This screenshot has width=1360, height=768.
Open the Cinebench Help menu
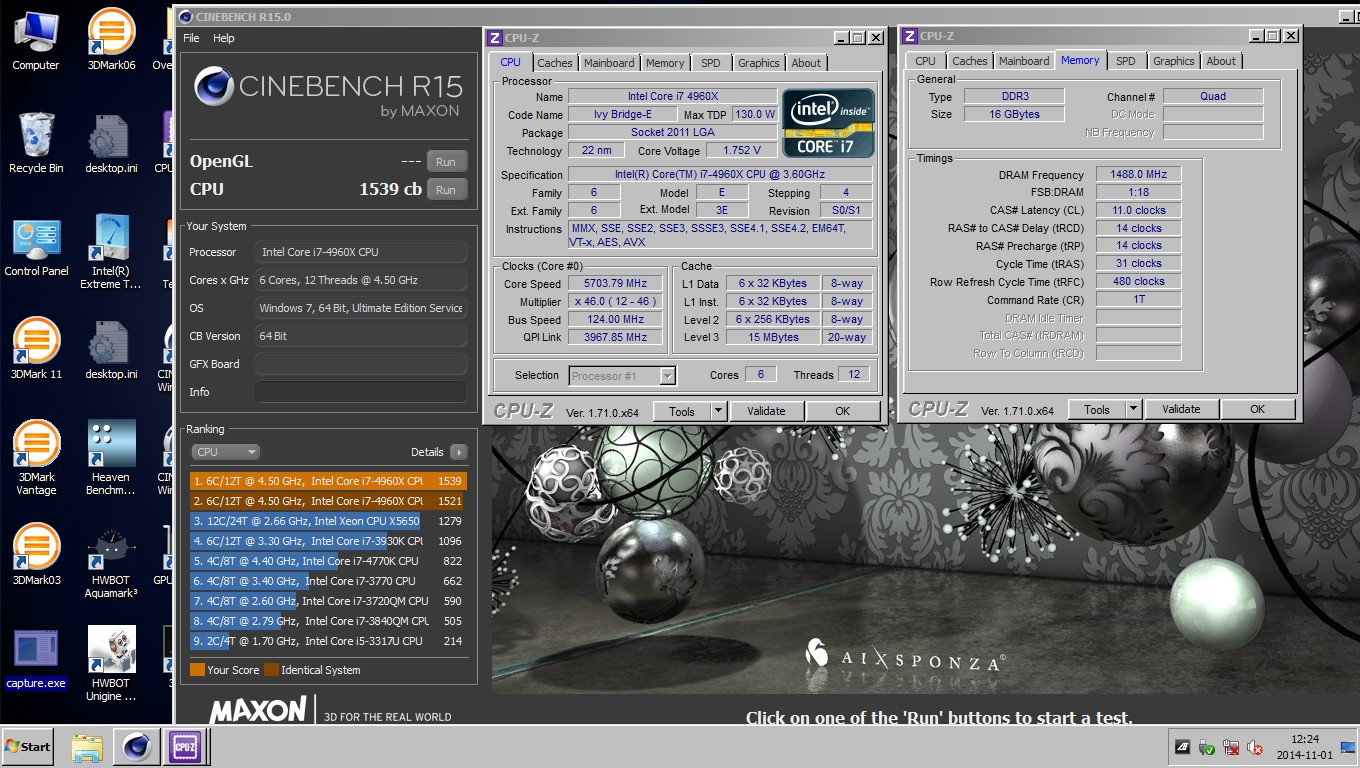pyautogui.click(x=224, y=38)
